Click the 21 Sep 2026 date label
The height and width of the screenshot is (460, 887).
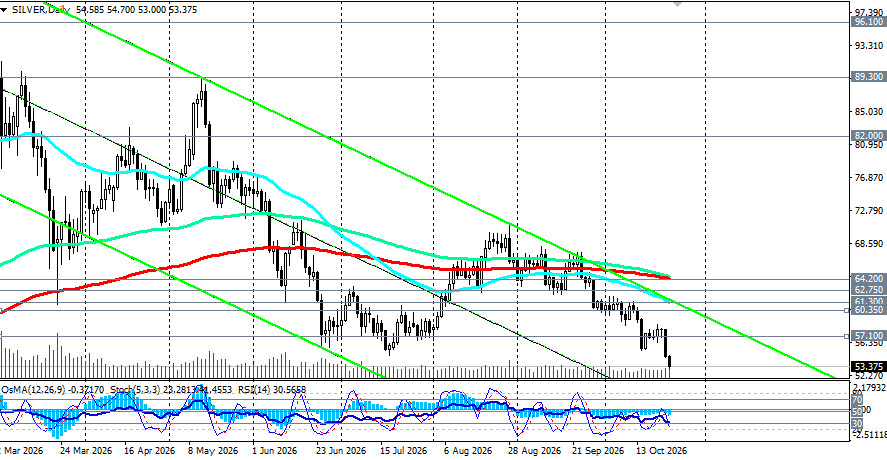[x=598, y=451]
